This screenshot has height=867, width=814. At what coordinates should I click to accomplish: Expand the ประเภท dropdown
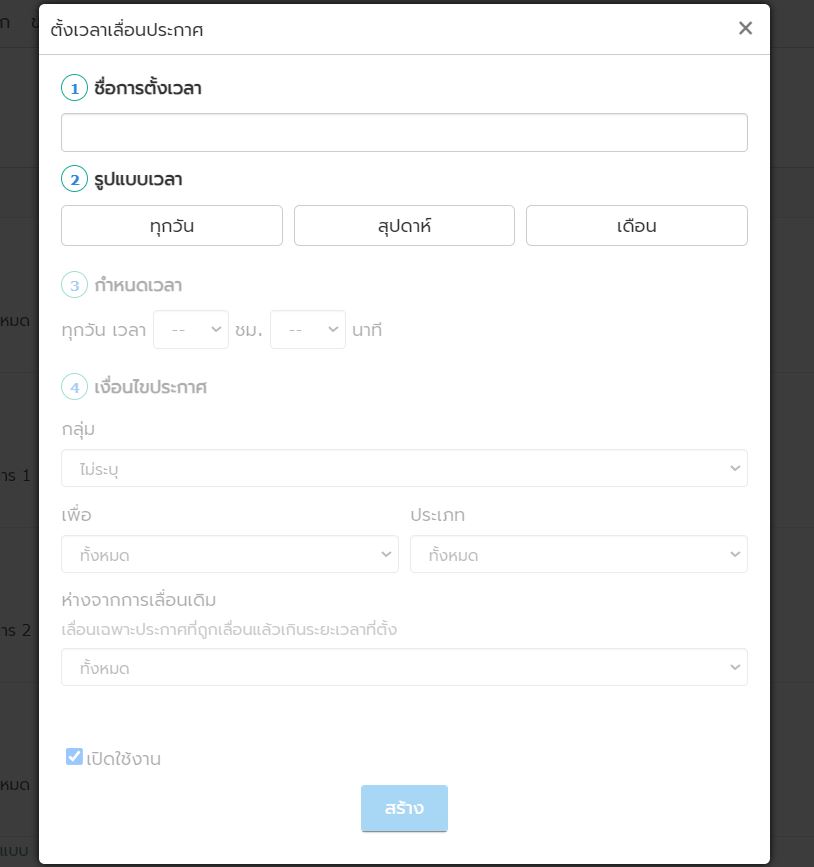pos(578,554)
